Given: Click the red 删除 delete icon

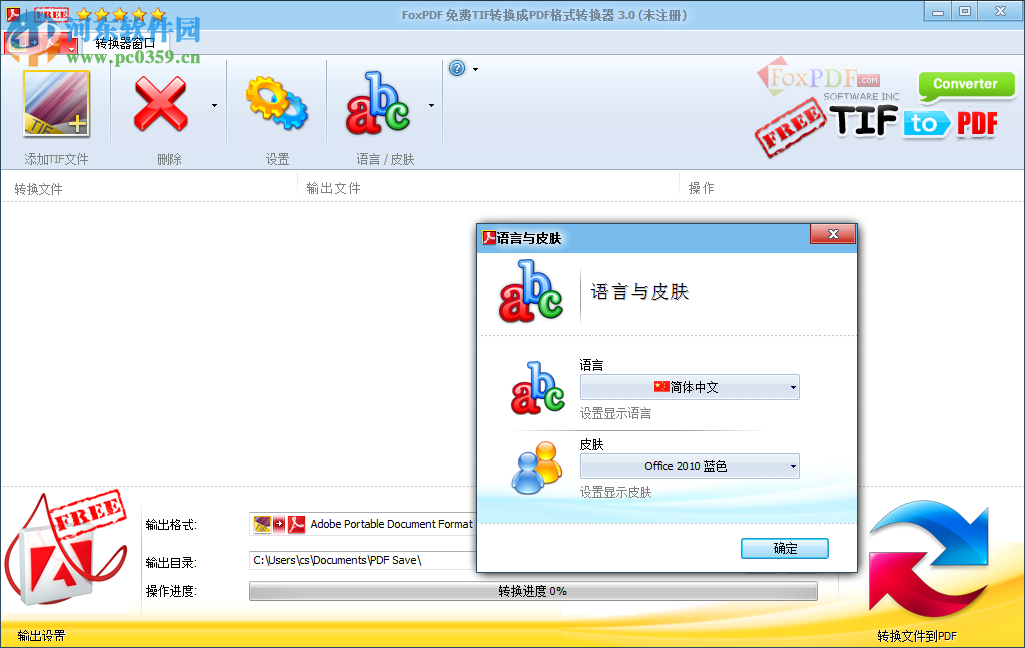Looking at the screenshot, I should (x=160, y=104).
